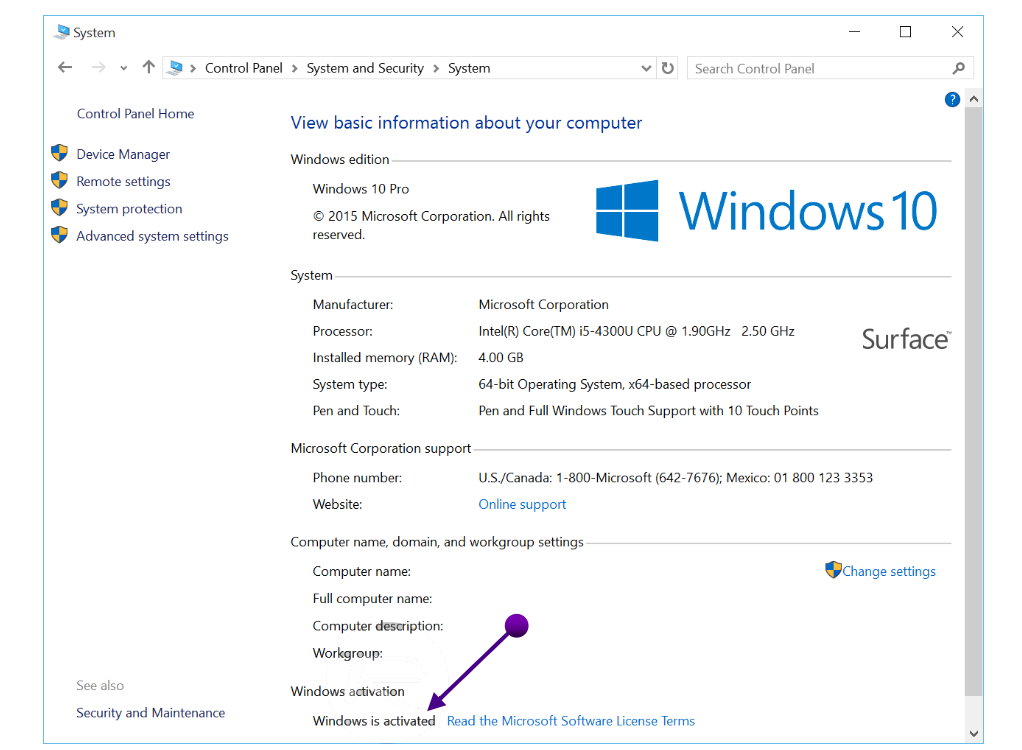
Task: Open System protection
Action: pos(129,209)
